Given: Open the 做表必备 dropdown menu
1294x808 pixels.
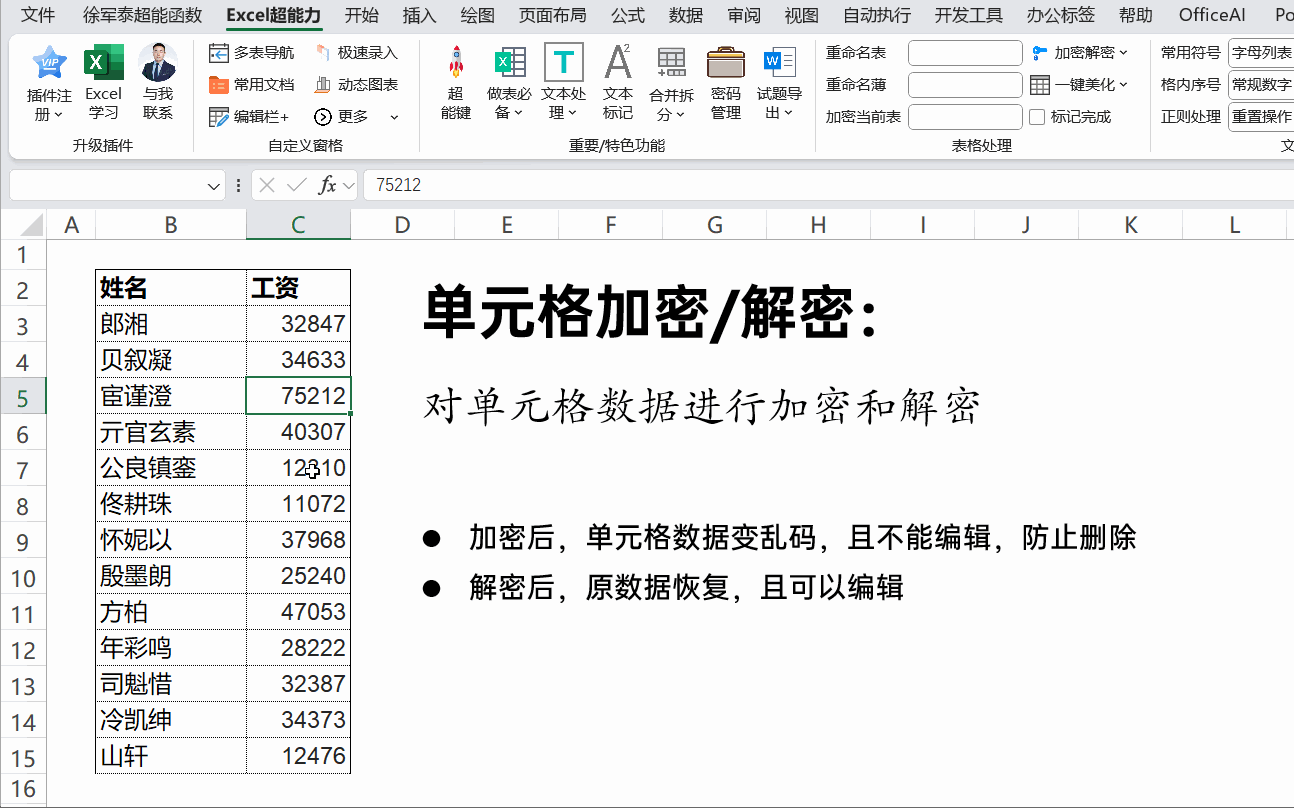Looking at the screenshot, I should coord(517,113).
